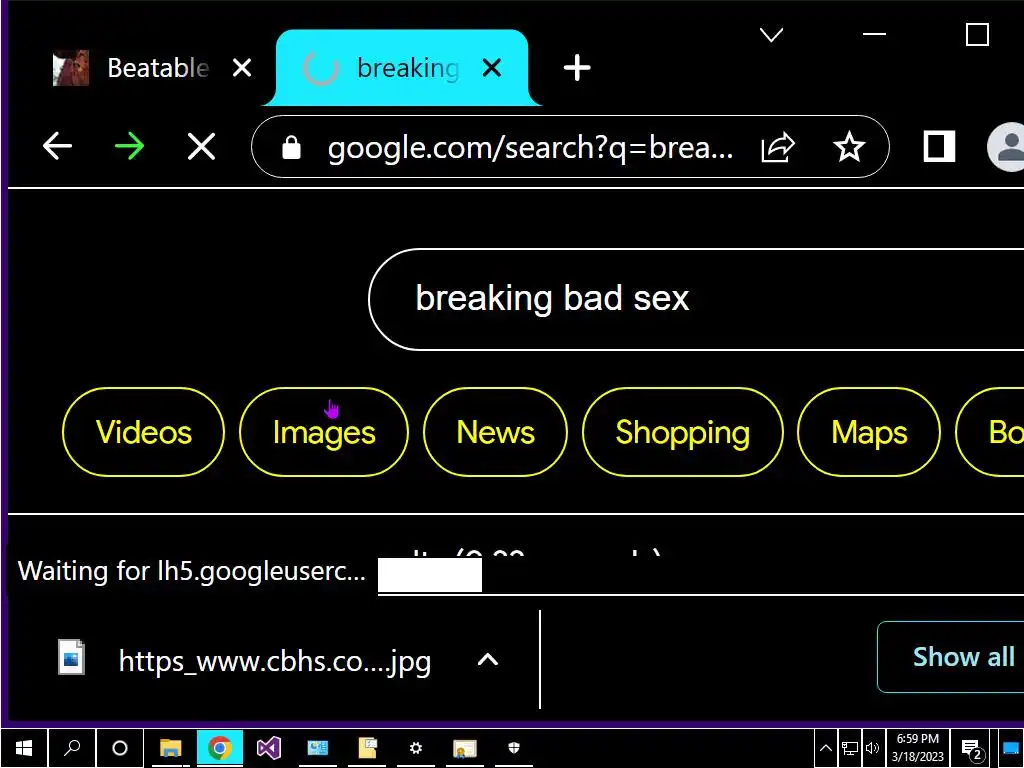Open the control panel taskbar app
The image size is (1024, 768).
(x=318, y=748)
